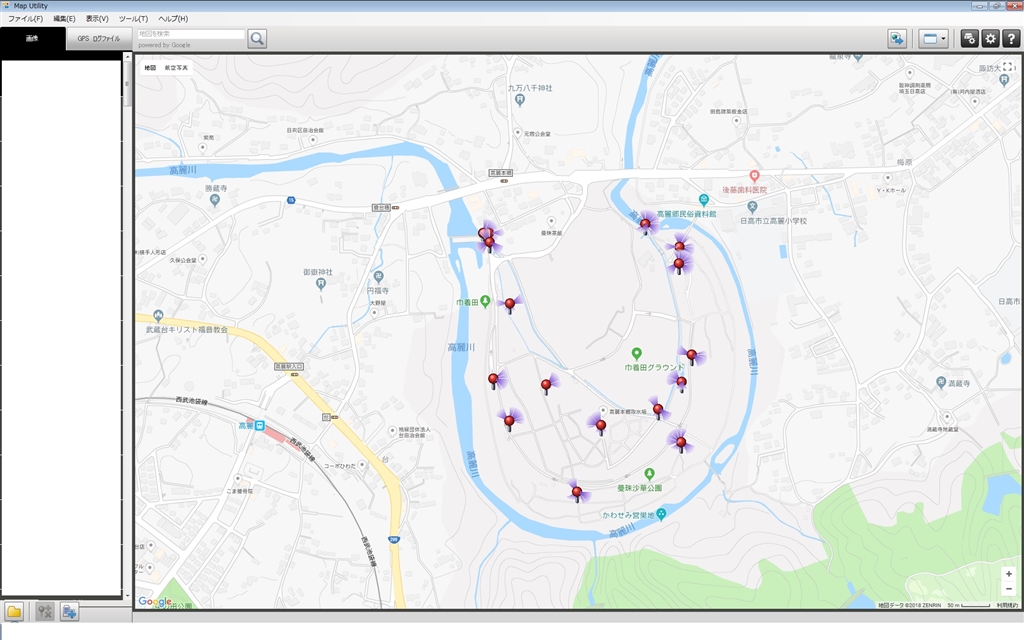Viewport: 1024px width, 640px height.
Task: Open the ヘルプ(H) menu
Action: tap(173, 19)
